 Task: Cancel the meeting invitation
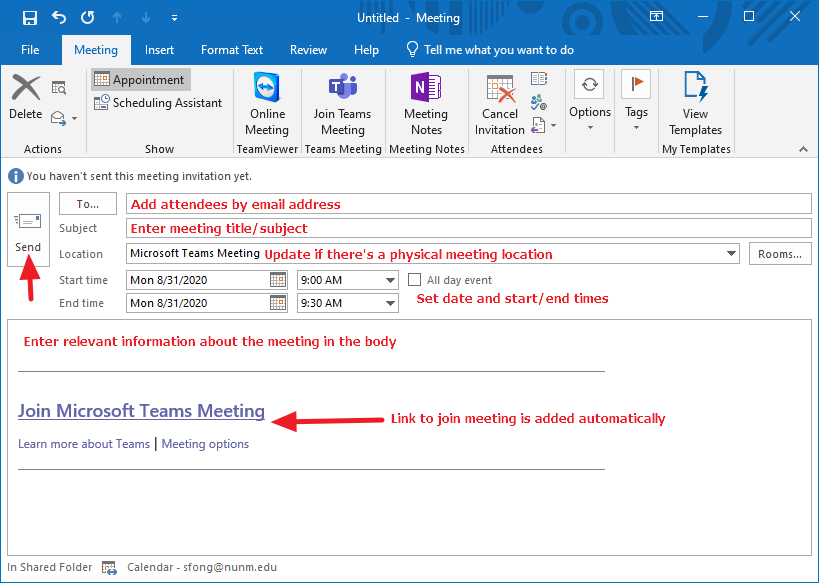[x=500, y=105]
